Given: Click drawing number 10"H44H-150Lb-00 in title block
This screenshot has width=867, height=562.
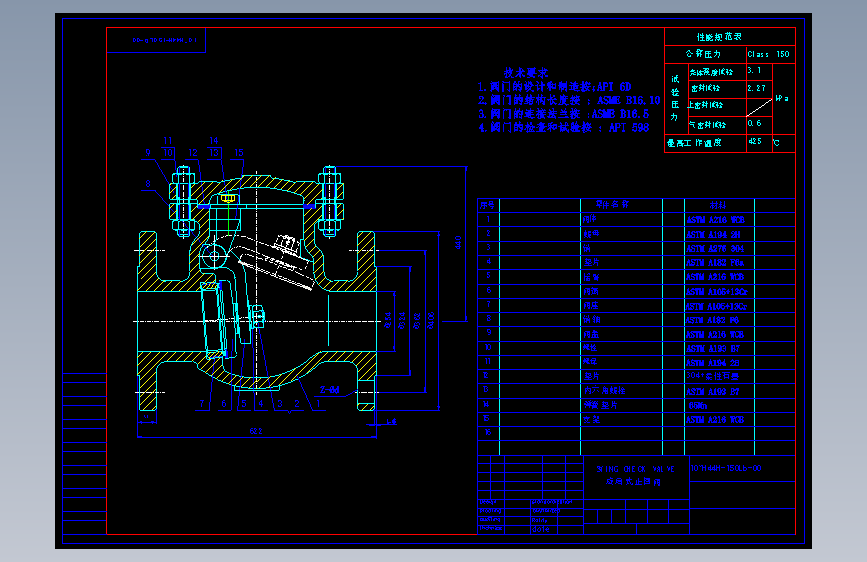Looking at the screenshot, I should 726,468.
